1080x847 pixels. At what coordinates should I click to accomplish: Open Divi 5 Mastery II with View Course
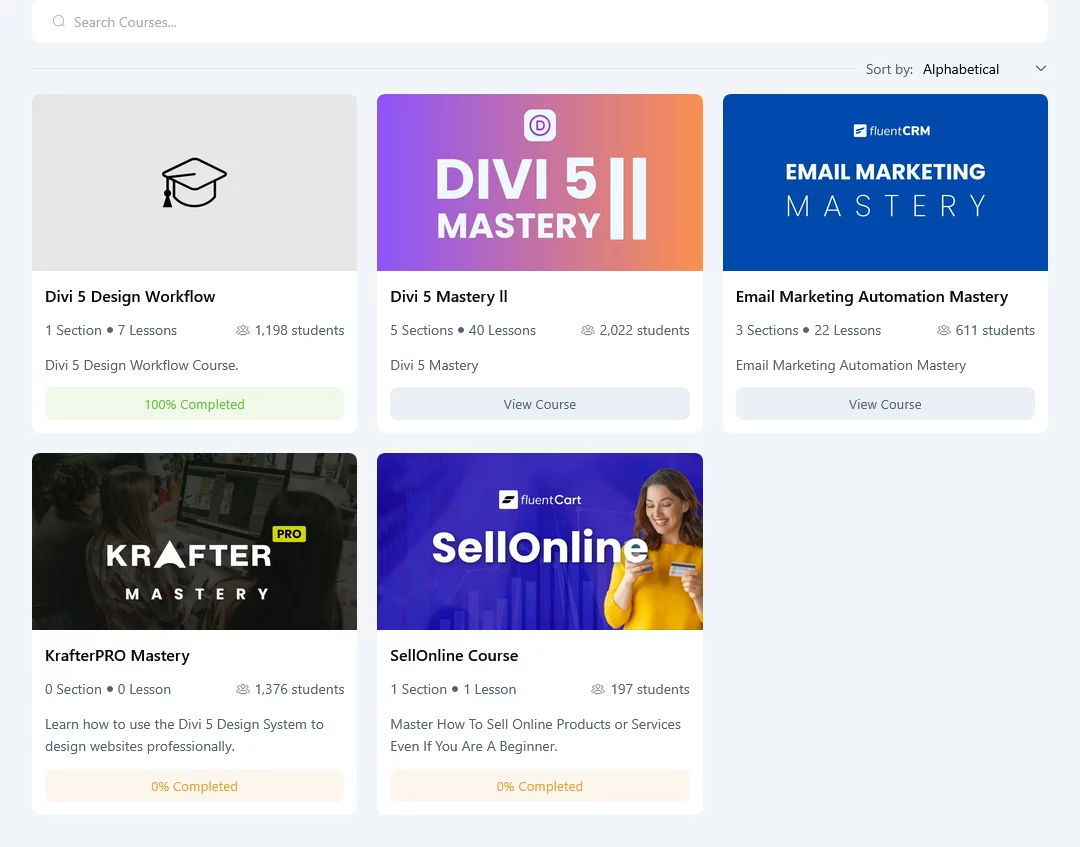point(540,404)
